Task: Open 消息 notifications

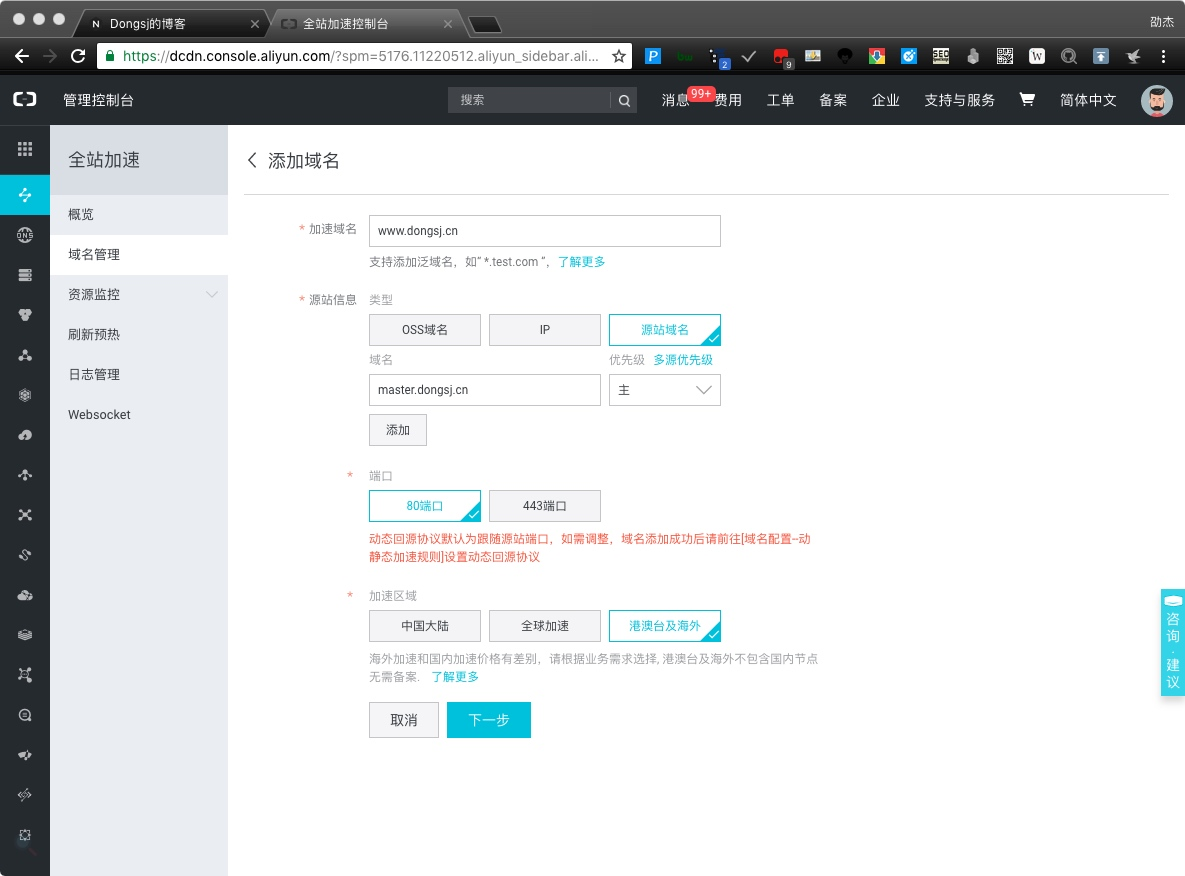Action: point(675,100)
